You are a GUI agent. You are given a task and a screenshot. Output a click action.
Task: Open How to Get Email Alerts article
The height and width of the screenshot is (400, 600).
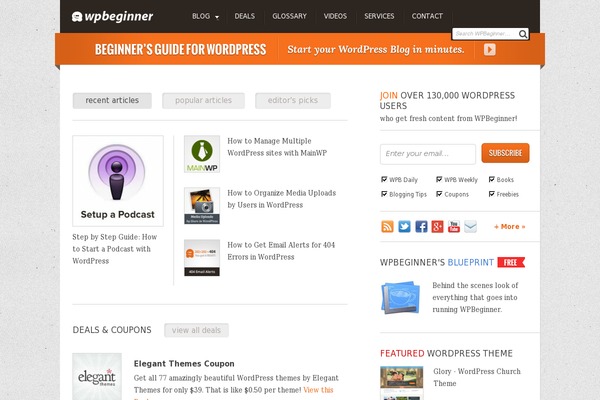(281, 251)
